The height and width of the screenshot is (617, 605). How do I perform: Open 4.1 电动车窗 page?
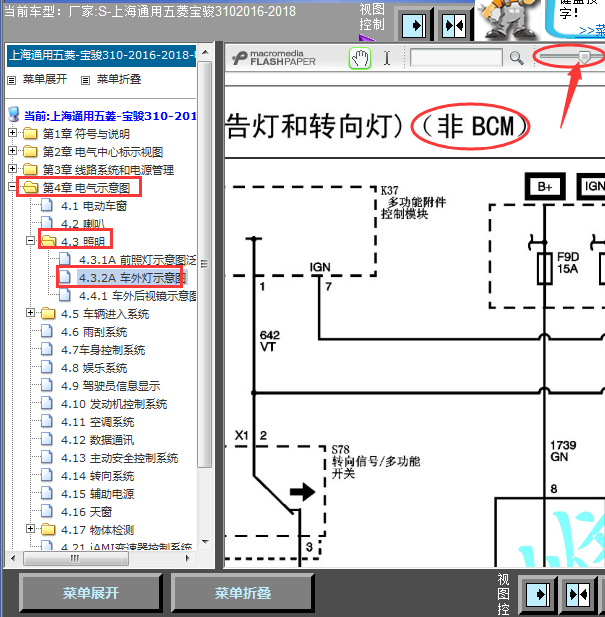tap(94, 206)
